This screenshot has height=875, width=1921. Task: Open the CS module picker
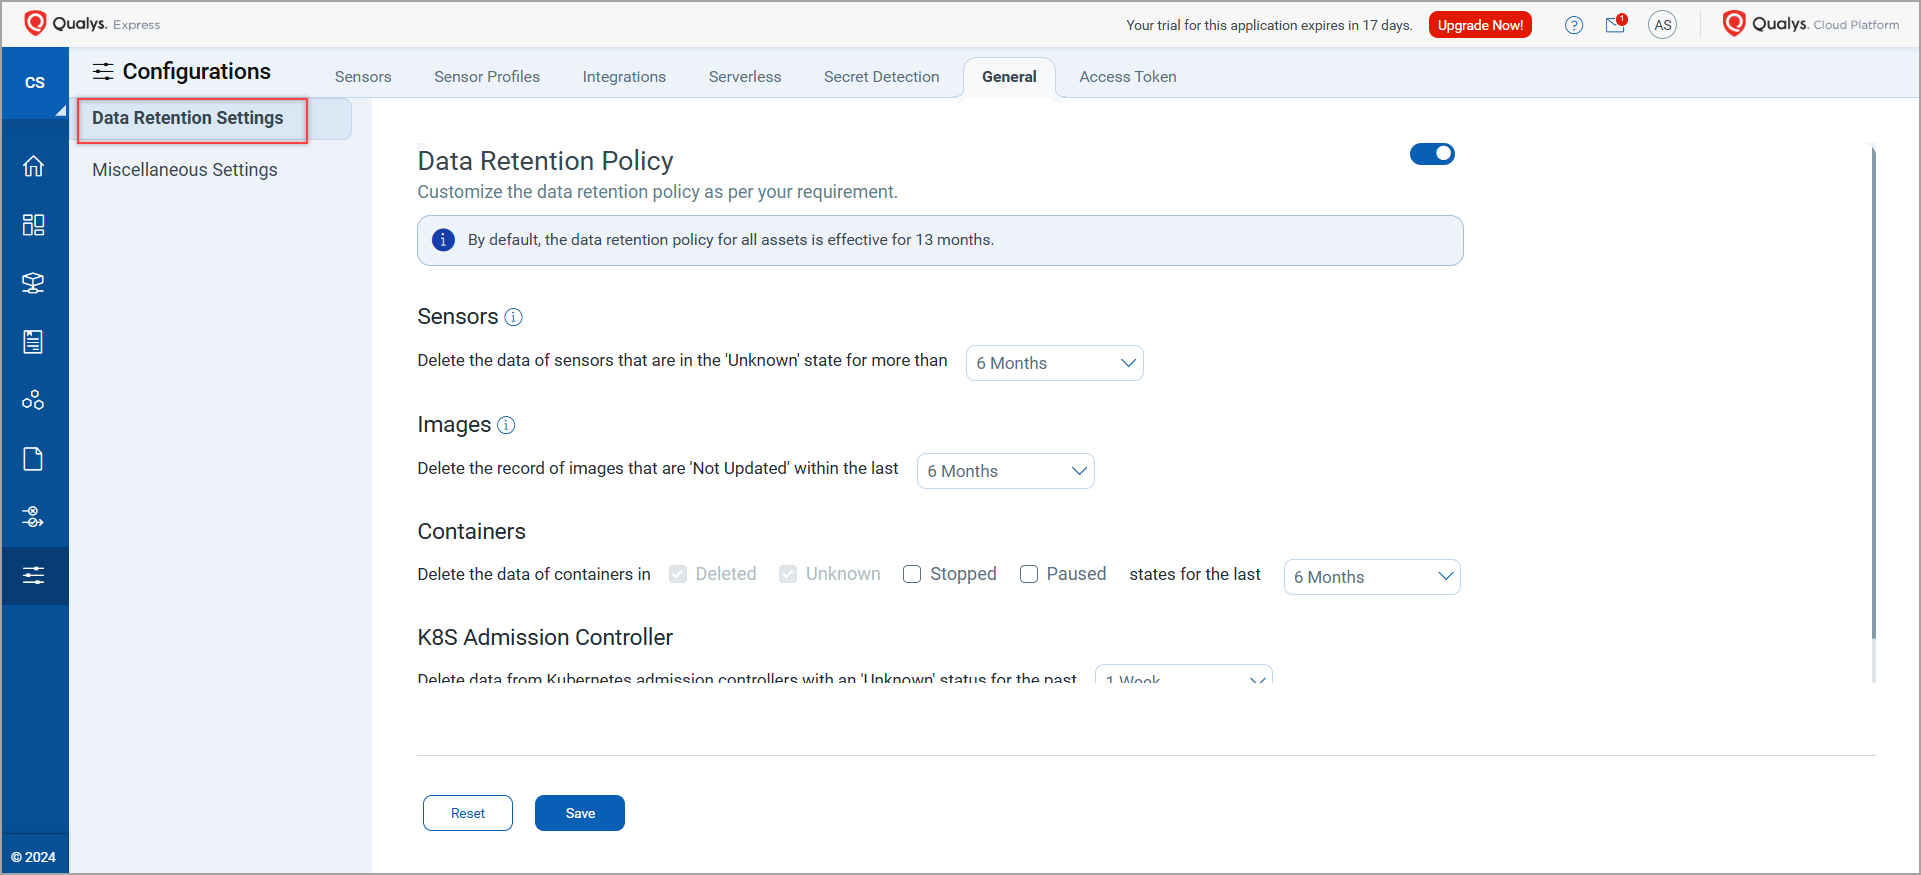(x=35, y=83)
